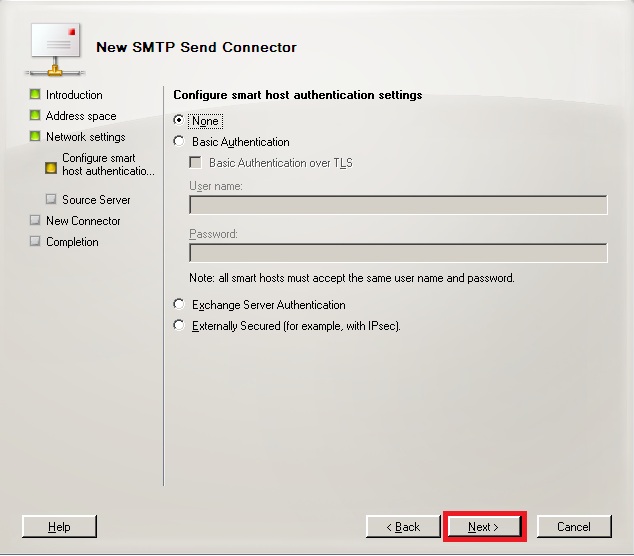Cancel the New SMTP Send Connector wizard
This screenshot has height=556, width=634.
coord(574,527)
